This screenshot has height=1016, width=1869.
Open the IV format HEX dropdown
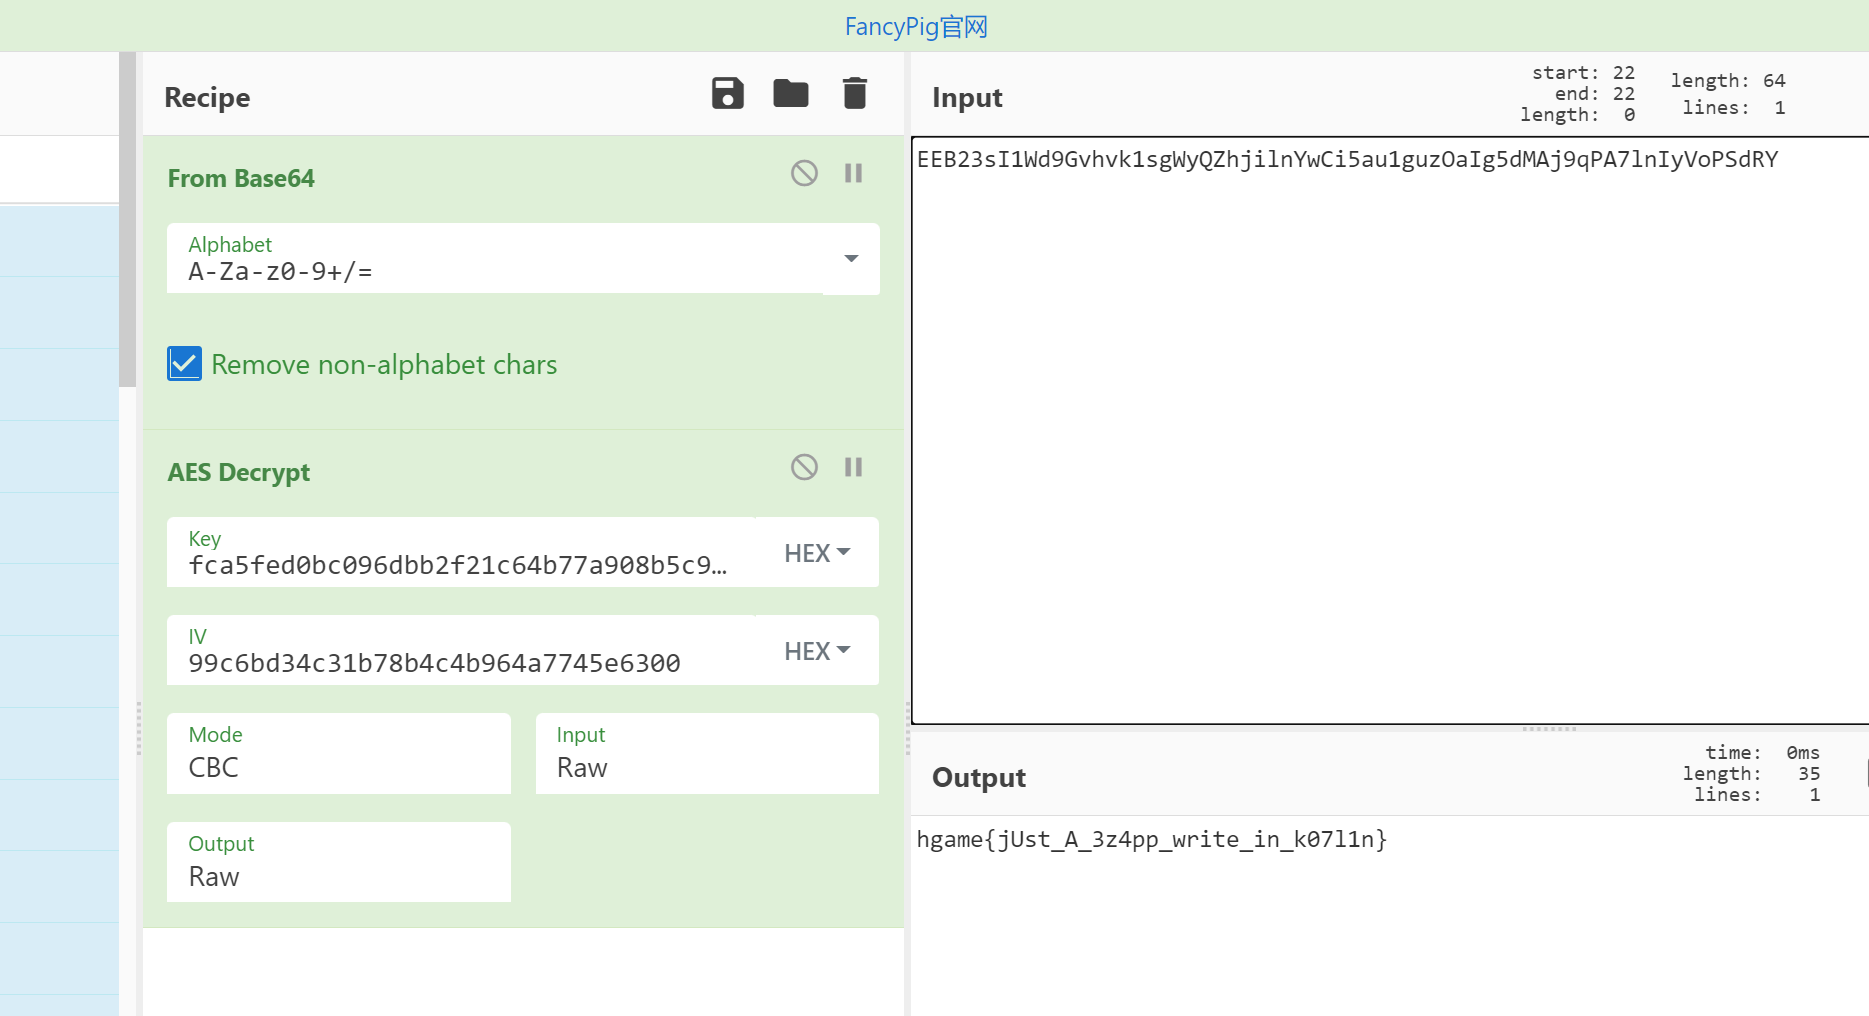coord(816,651)
